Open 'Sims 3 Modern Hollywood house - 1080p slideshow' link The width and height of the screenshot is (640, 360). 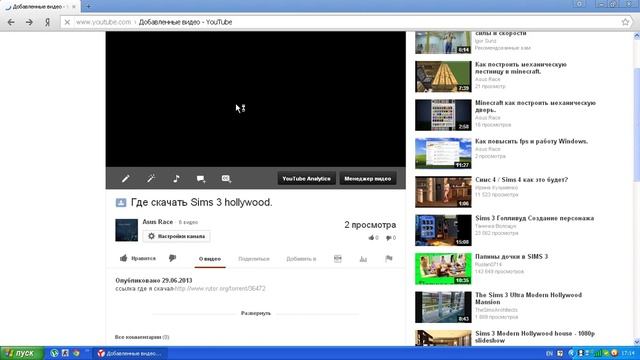535,337
